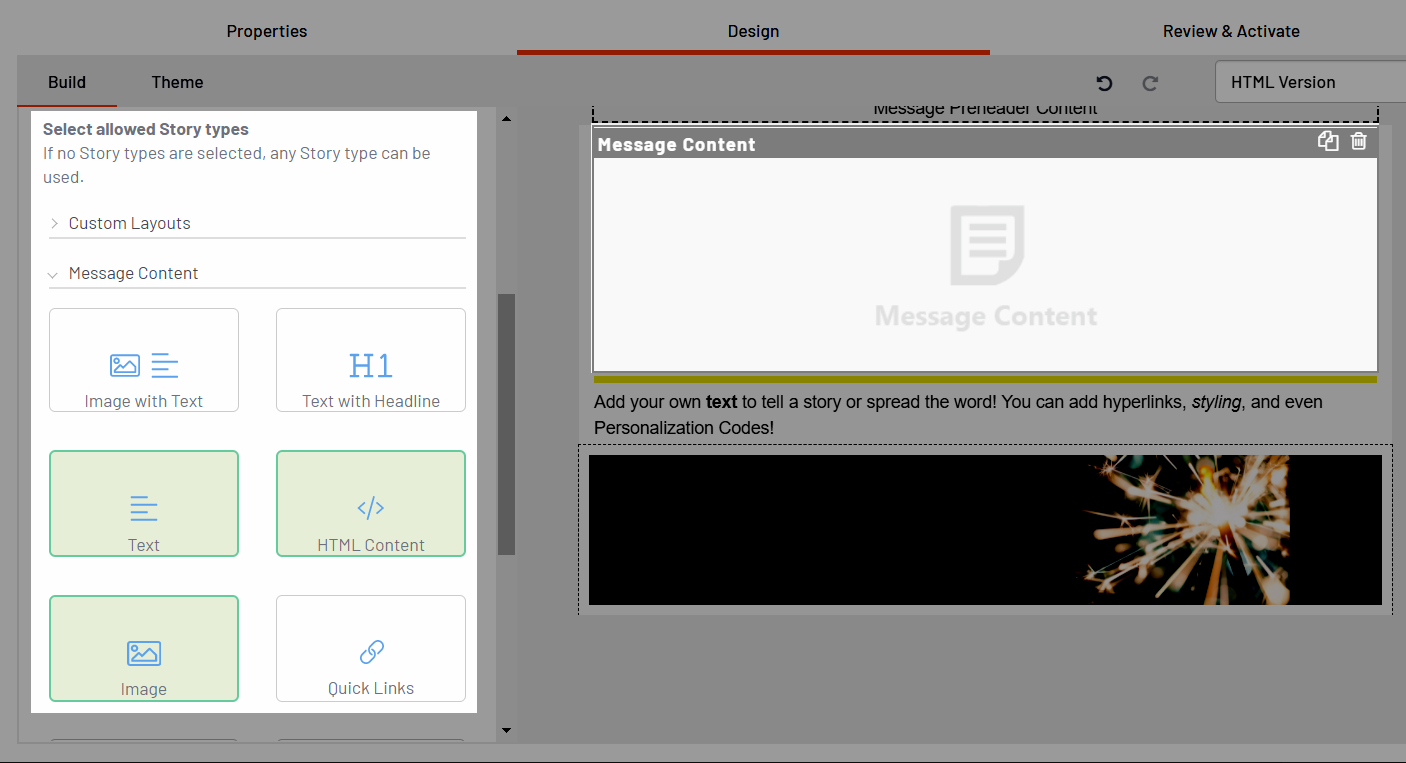Open the Build tab
Screen dimensions: 1406x763
click(67, 82)
